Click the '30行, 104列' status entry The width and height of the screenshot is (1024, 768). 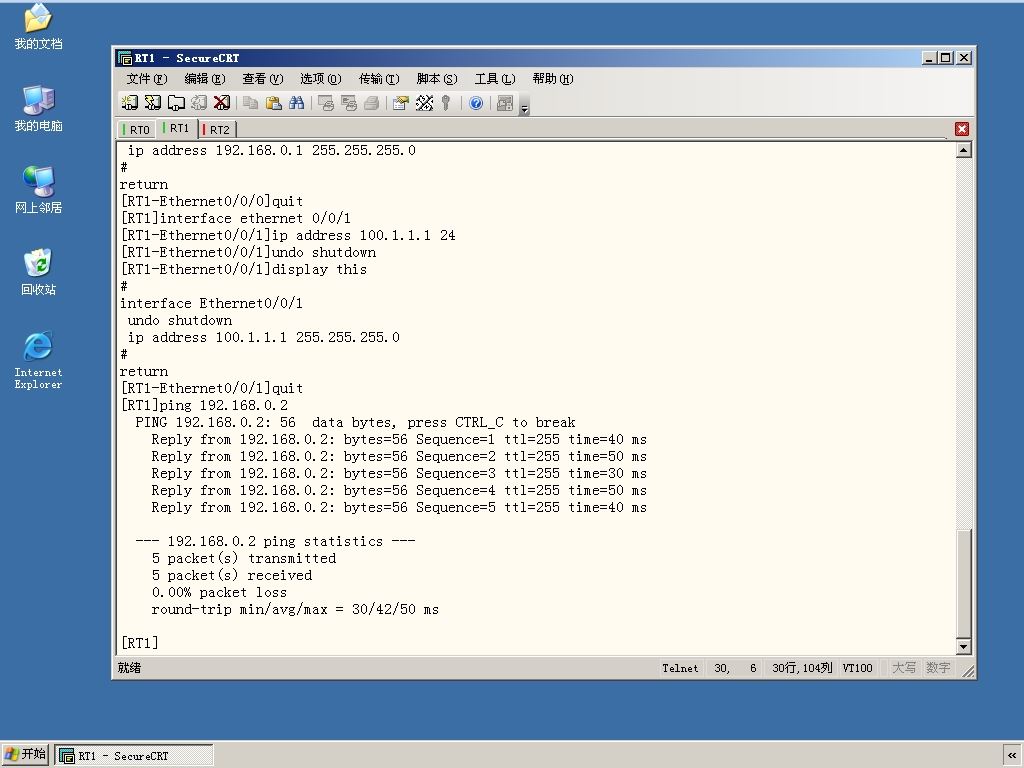pos(802,668)
